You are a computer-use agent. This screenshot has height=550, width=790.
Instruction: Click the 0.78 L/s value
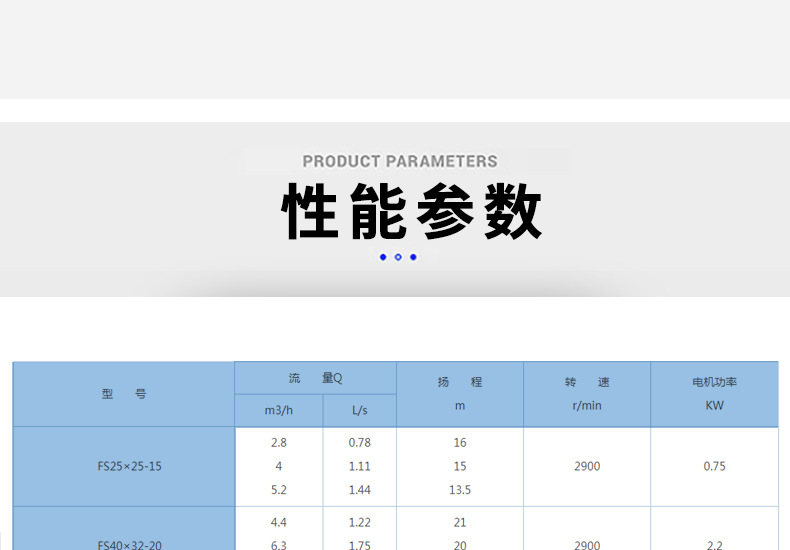pos(360,443)
